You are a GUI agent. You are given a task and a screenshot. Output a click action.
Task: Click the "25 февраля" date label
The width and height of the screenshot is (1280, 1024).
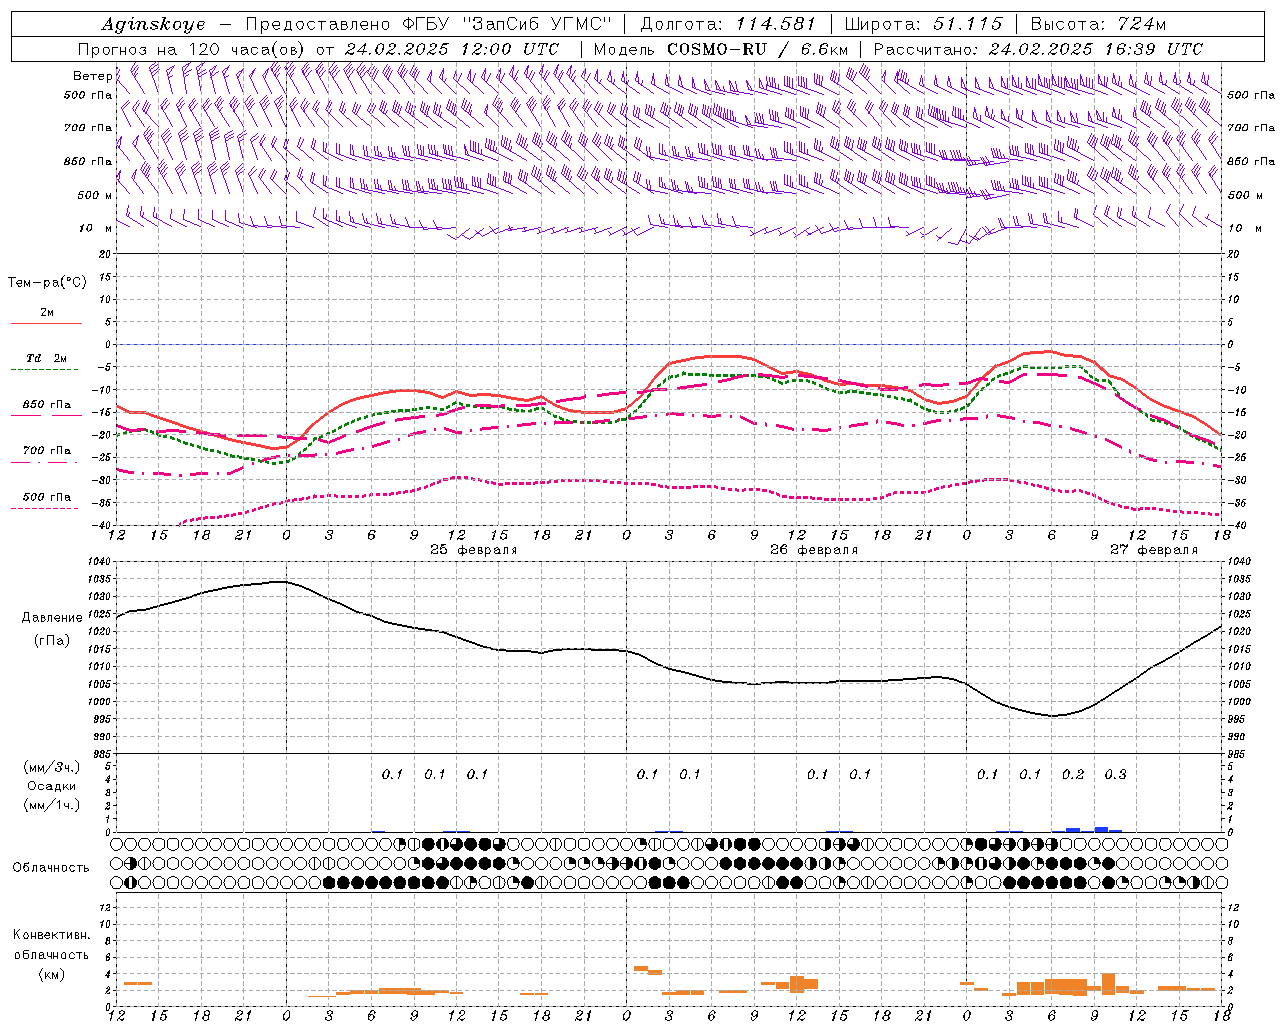click(x=474, y=550)
